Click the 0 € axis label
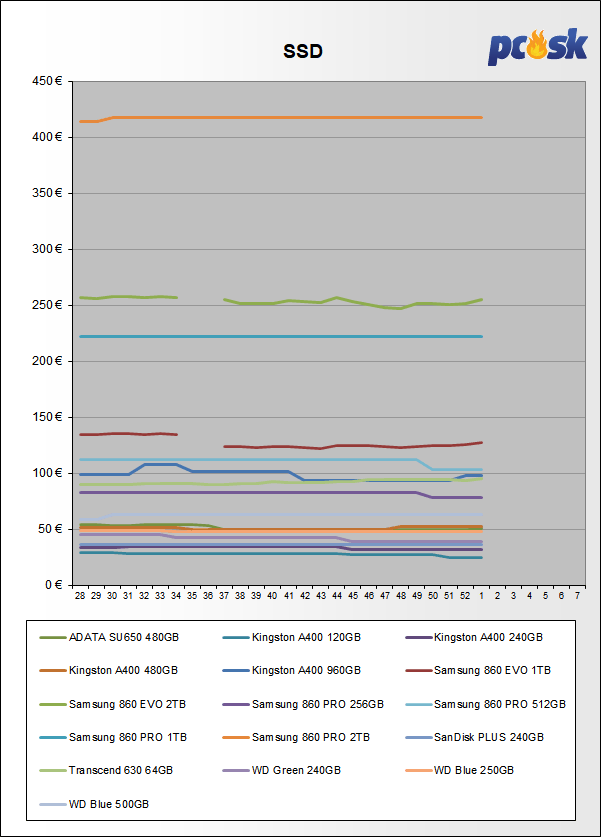Image resolution: width=601 pixels, height=837 pixels. [x=53, y=585]
